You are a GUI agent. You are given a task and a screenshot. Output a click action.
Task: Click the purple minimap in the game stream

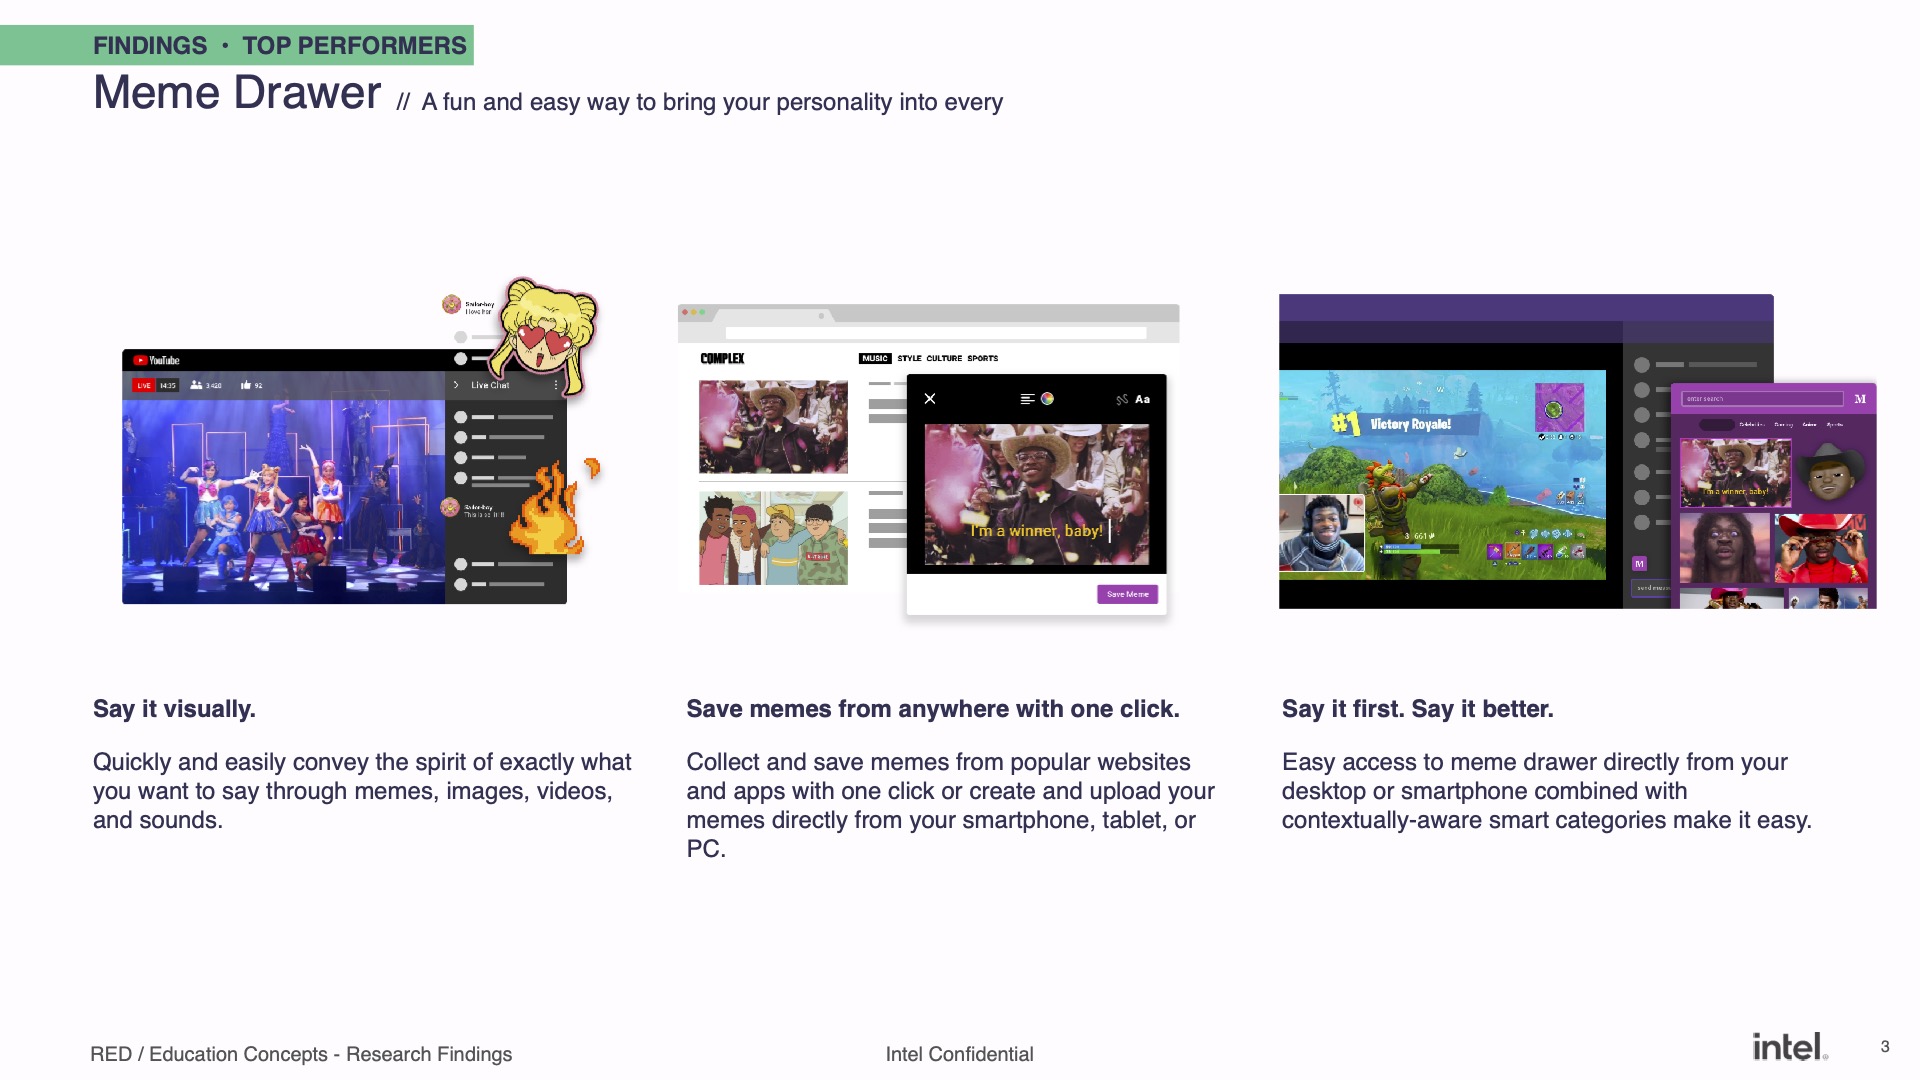[x=1559, y=407]
